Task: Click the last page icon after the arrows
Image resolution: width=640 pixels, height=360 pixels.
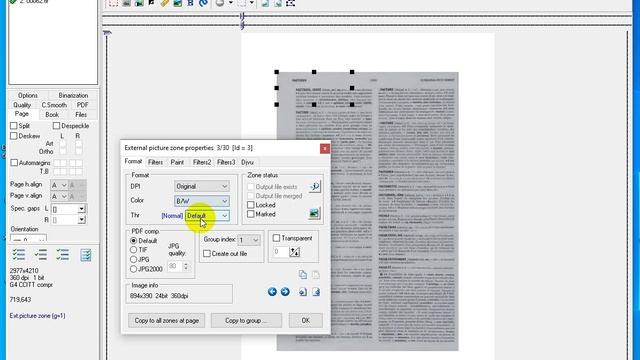Action: pyautogui.click(x=316, y=292)
